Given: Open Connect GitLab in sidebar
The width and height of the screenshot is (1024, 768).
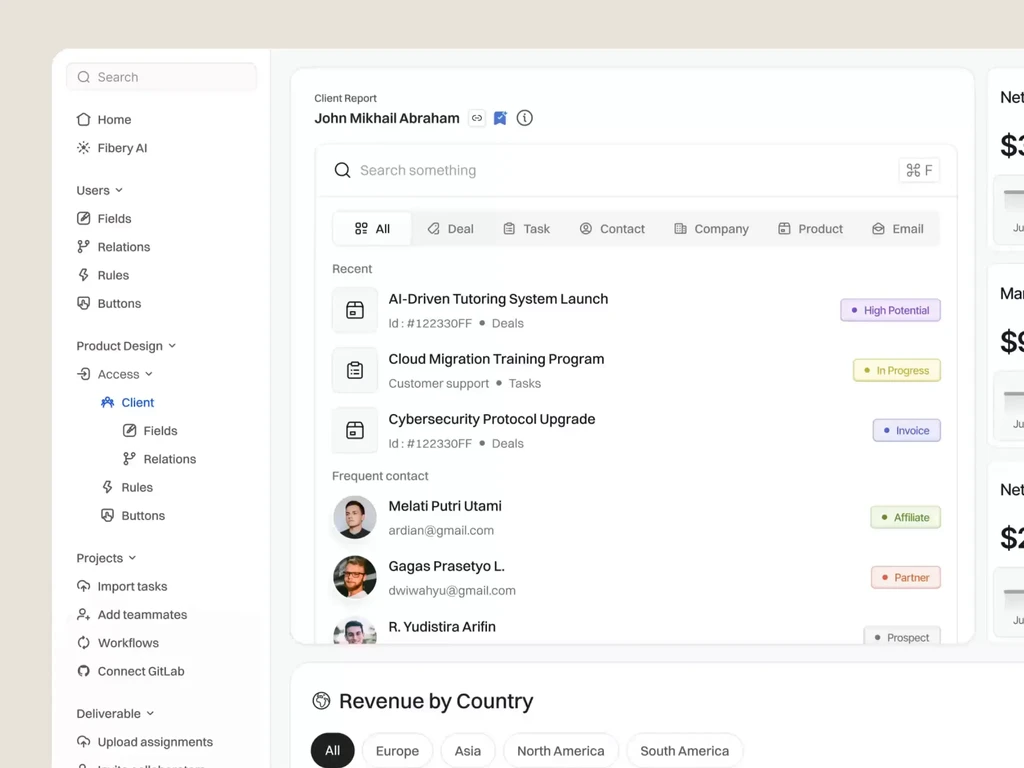Looking at the screenshot, I should point(131,671).
